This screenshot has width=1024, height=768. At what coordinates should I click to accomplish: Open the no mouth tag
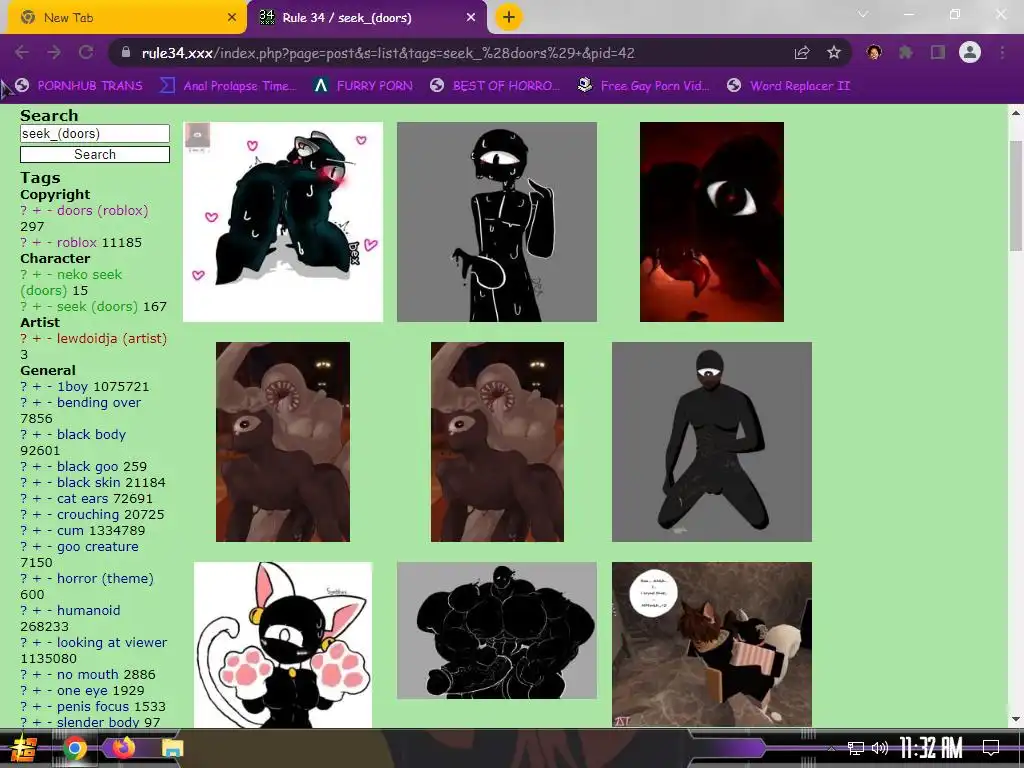[88, 675]
